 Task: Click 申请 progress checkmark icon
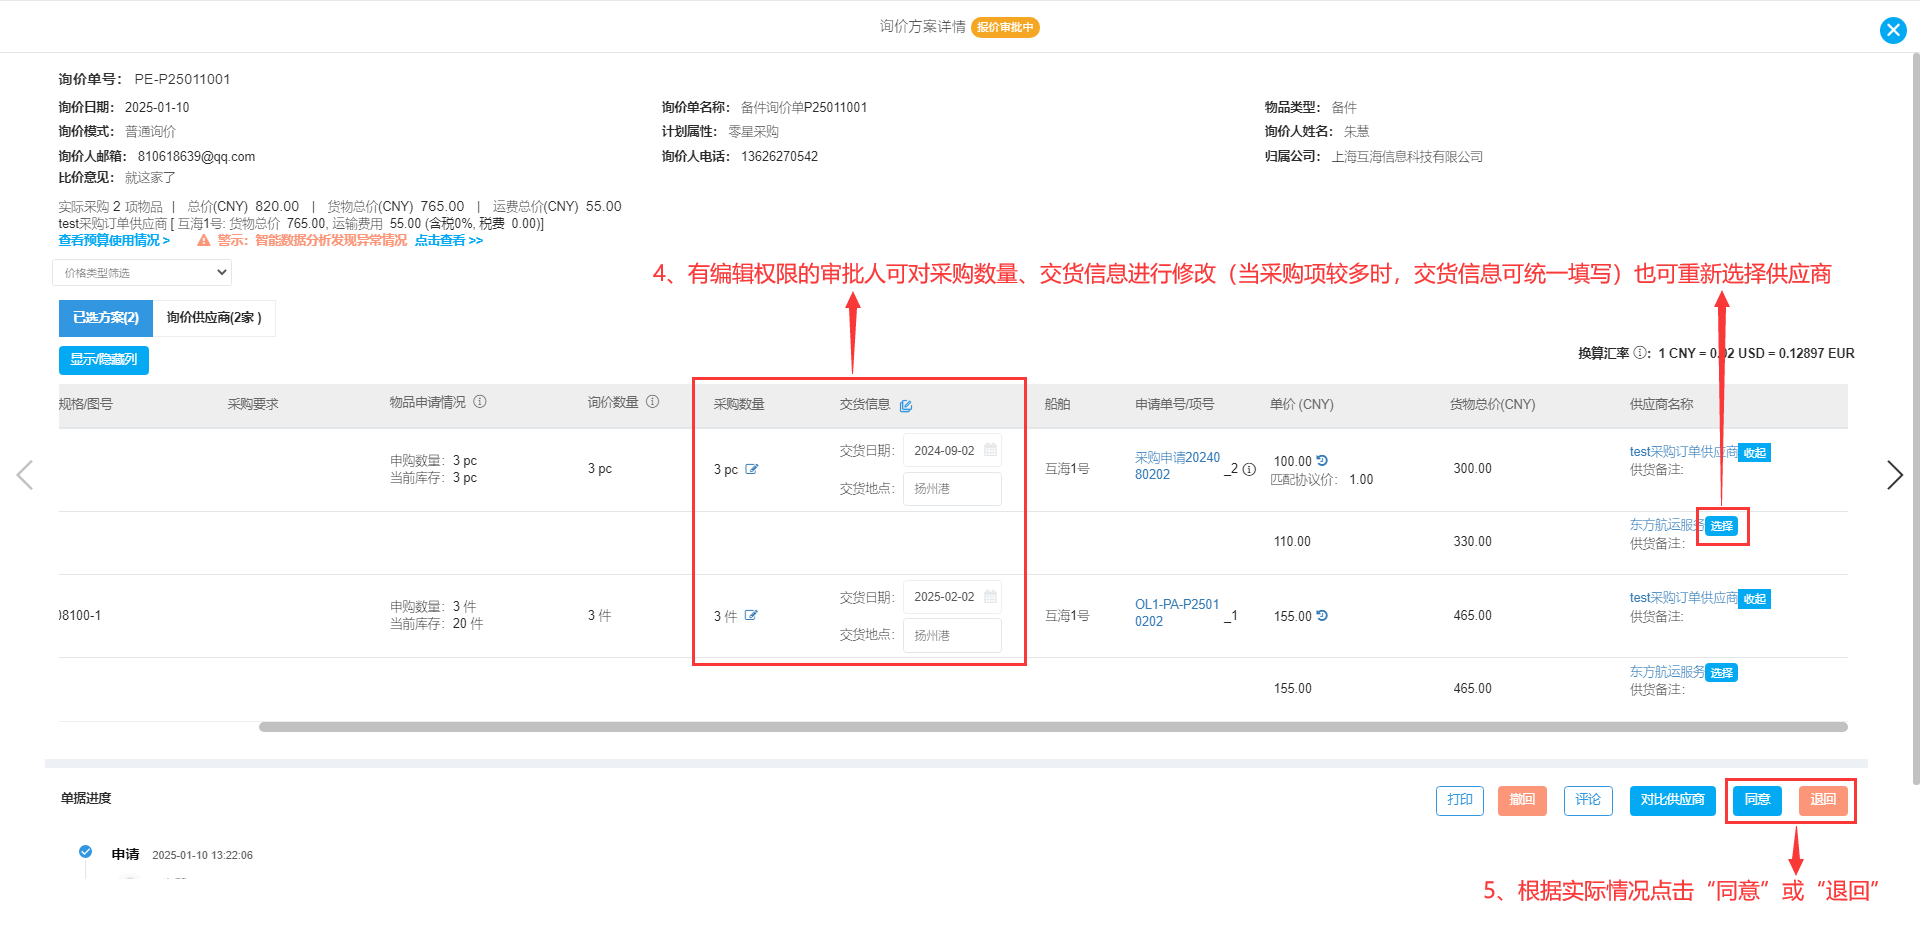click(x=86, y=852)
